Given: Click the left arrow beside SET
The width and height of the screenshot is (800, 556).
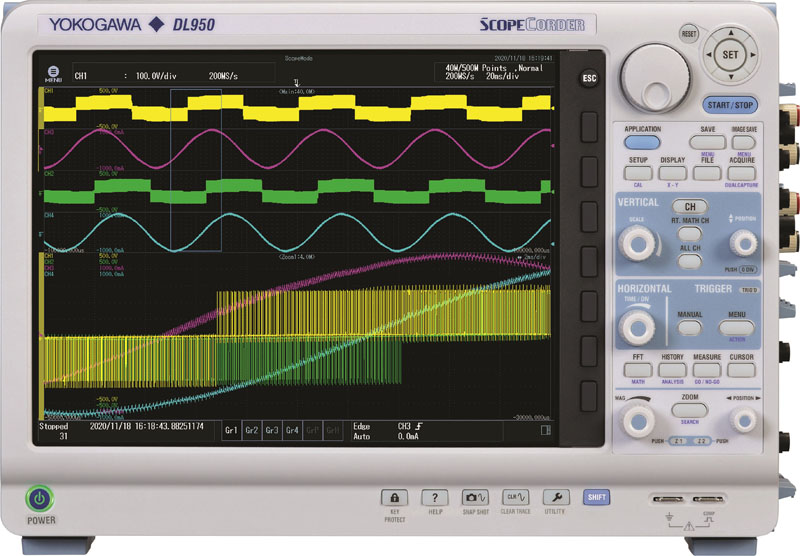Looking at the screenshot, I should click(x=709, y=55).
